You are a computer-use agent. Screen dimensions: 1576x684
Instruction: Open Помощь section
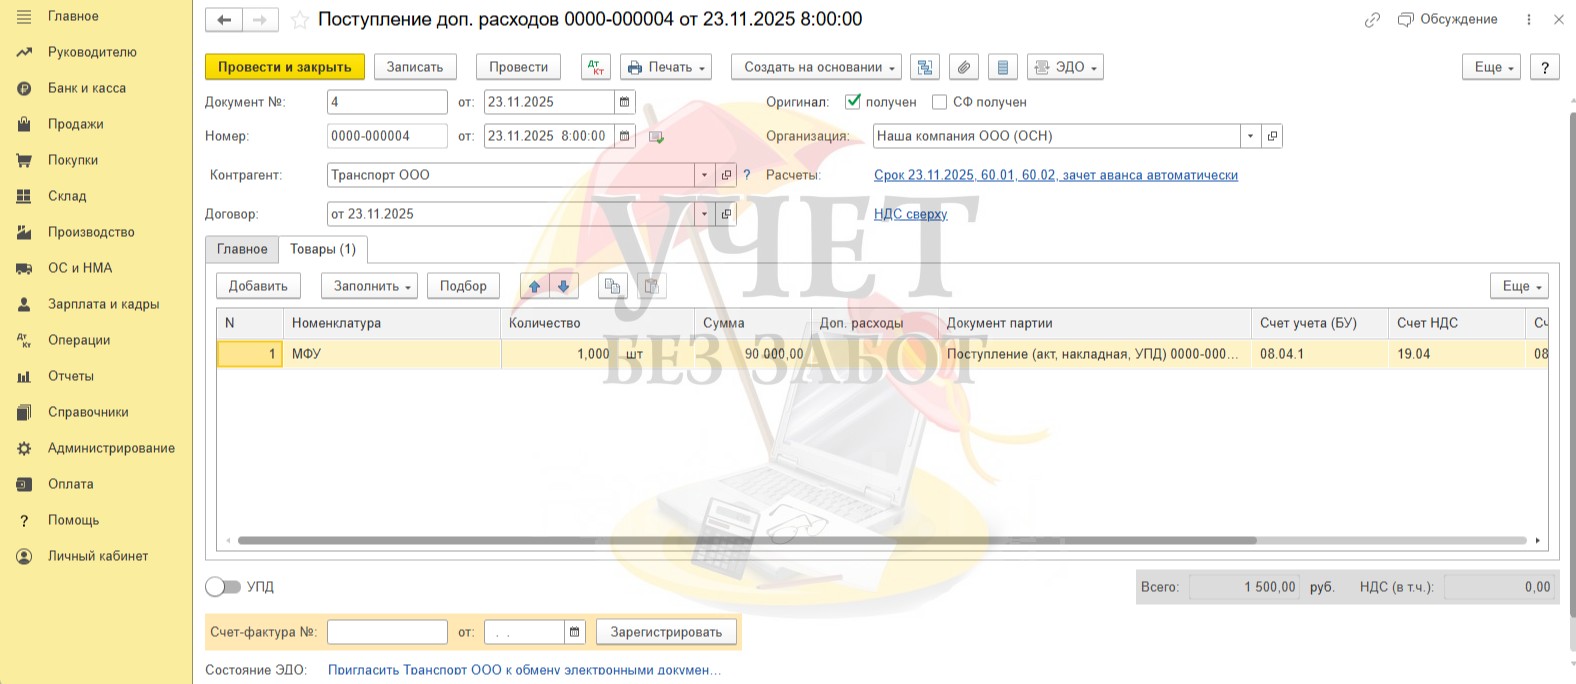point(74,520)
